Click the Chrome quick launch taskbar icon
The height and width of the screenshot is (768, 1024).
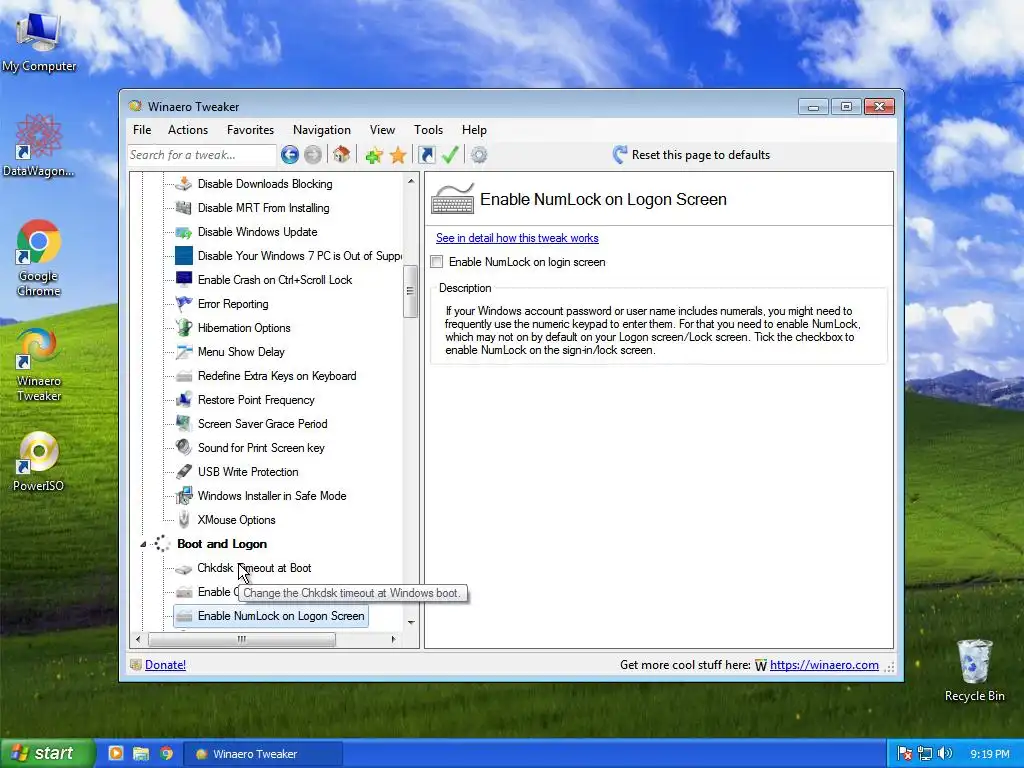click(x=167, y=753)
